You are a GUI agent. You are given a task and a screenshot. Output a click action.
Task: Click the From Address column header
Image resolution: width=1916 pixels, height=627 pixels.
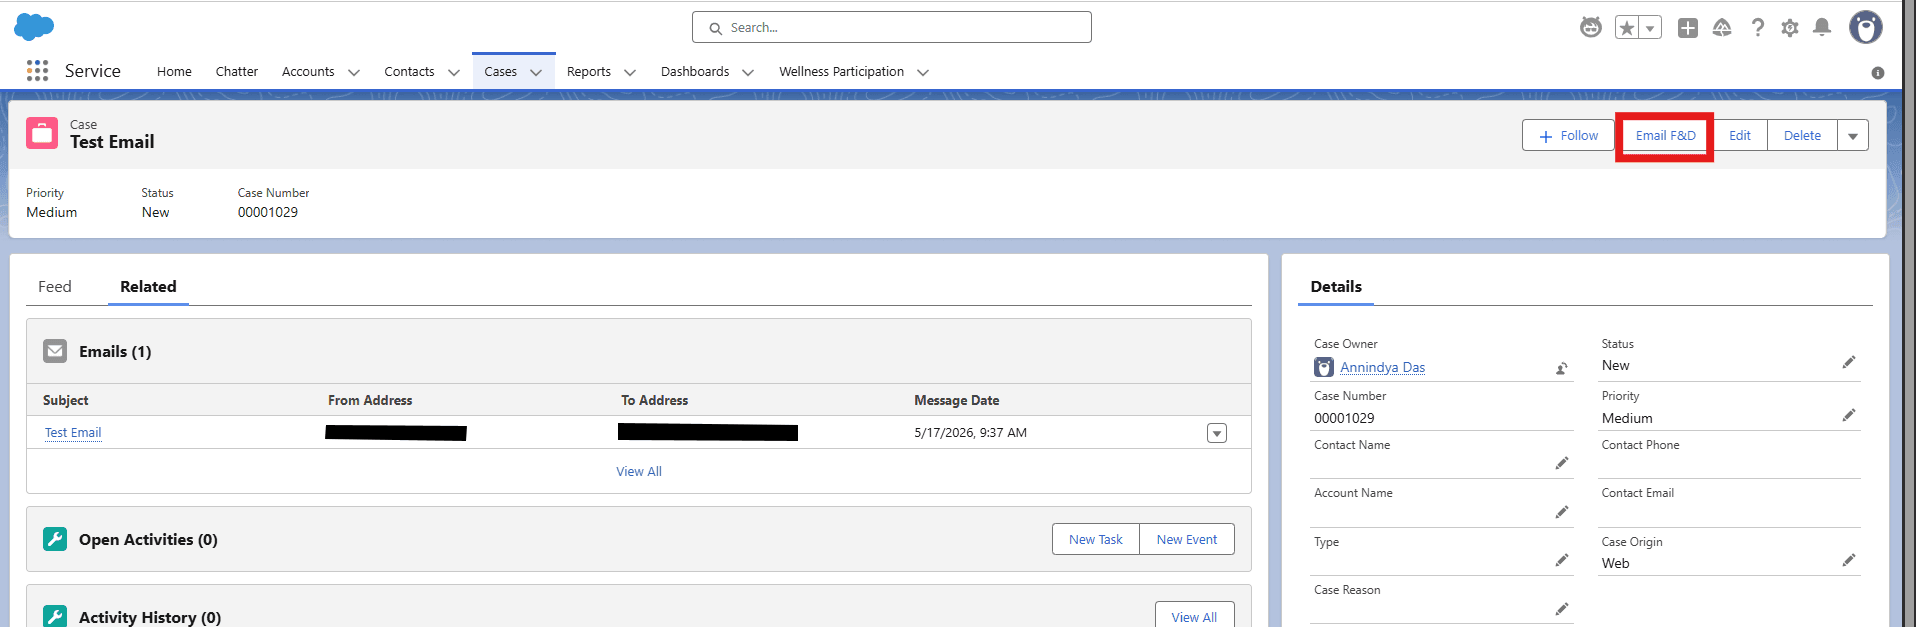tap(370, 400)
